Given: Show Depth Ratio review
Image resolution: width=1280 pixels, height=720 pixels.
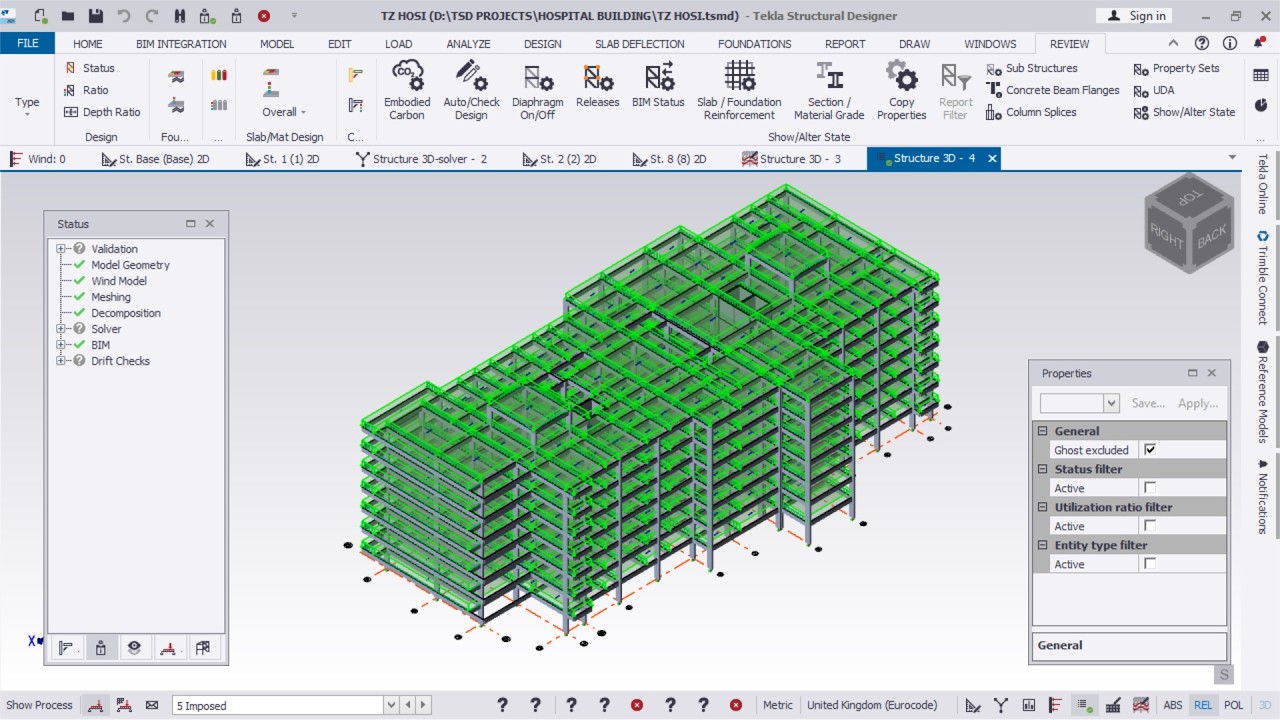Looking at the screenshot, I should [x=101, y=112].
